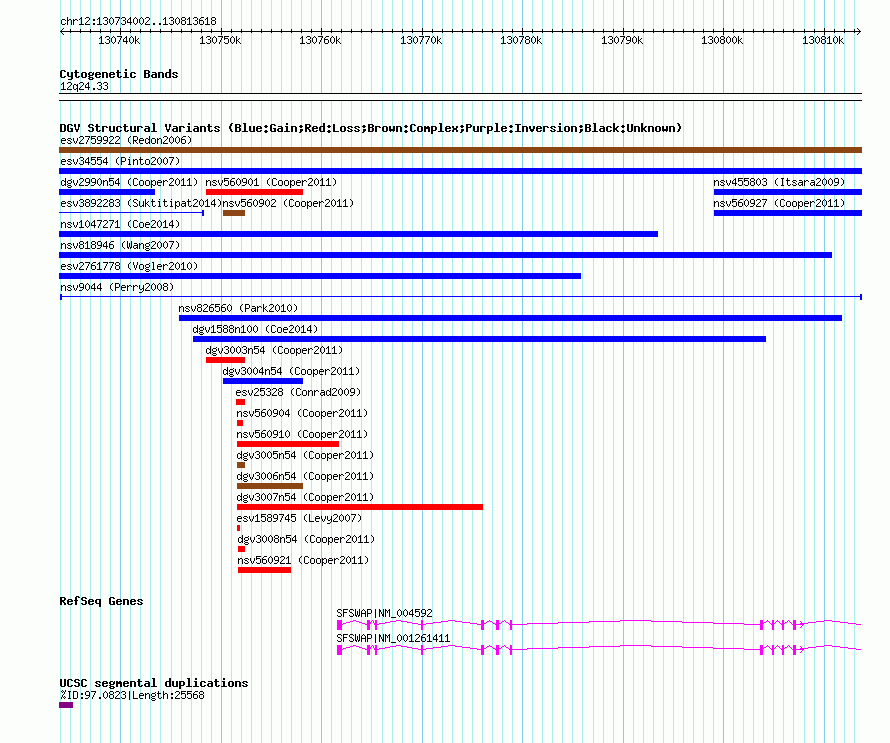Screen dimensions: 890x743
Task: Click the red nsv560910 loss bar
Action: (x=288, y=444)
